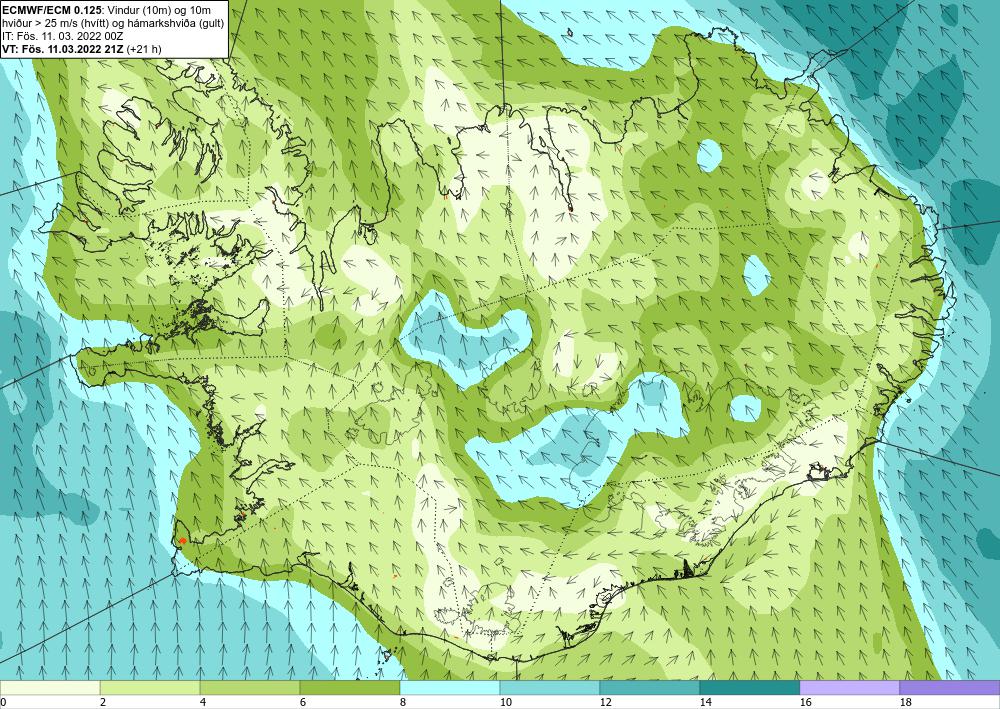Click the aqua 10–12 m/s legend swatch
The height and width of the screenshot is (709, 1000).
550,688
